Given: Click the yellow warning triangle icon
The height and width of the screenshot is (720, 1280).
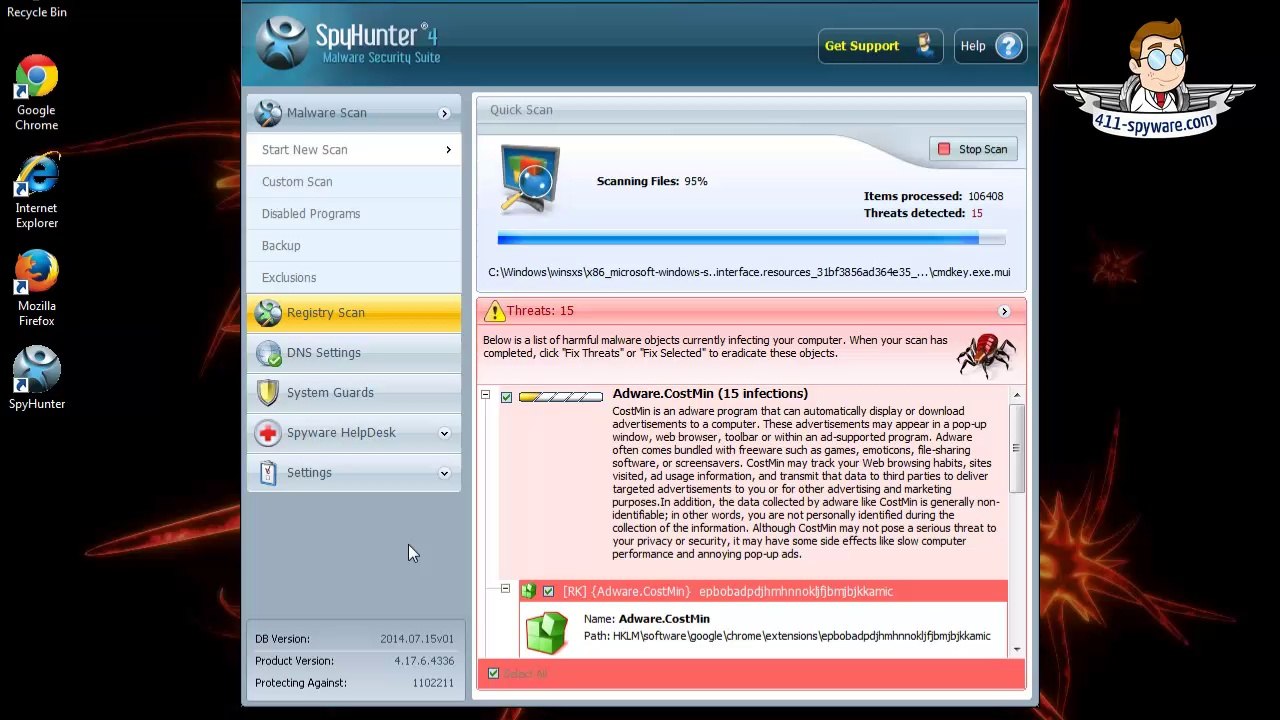Looking at the screenshot, I should coord(494,311).
